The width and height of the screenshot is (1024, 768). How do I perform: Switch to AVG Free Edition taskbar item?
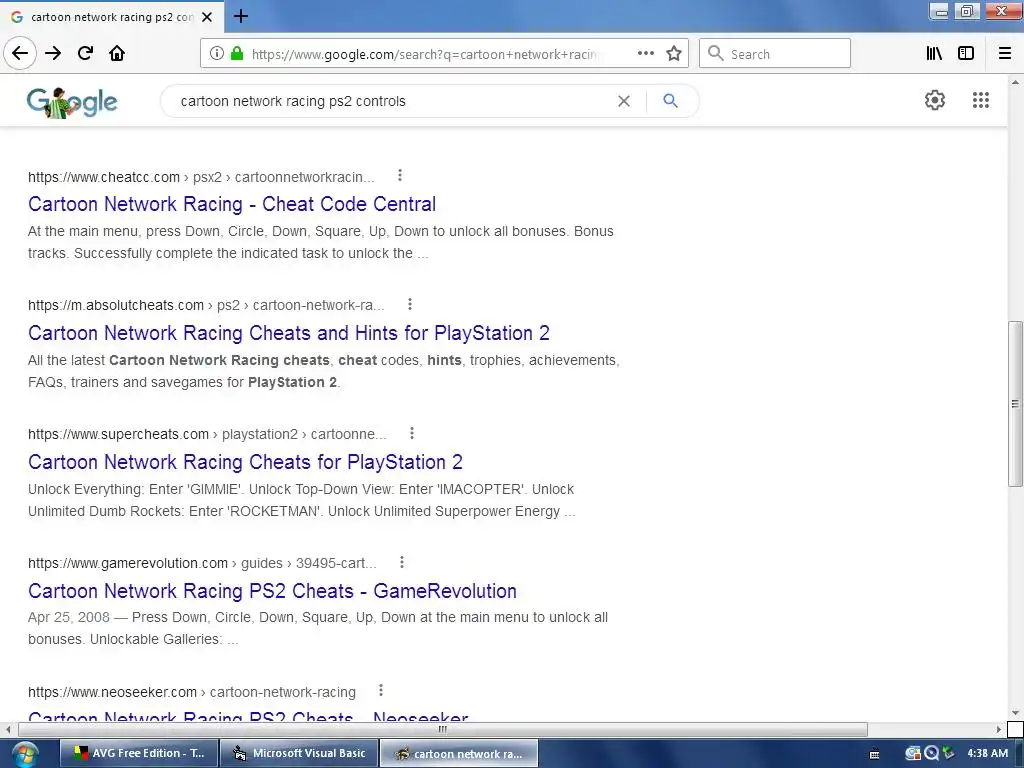click(138, 753)
